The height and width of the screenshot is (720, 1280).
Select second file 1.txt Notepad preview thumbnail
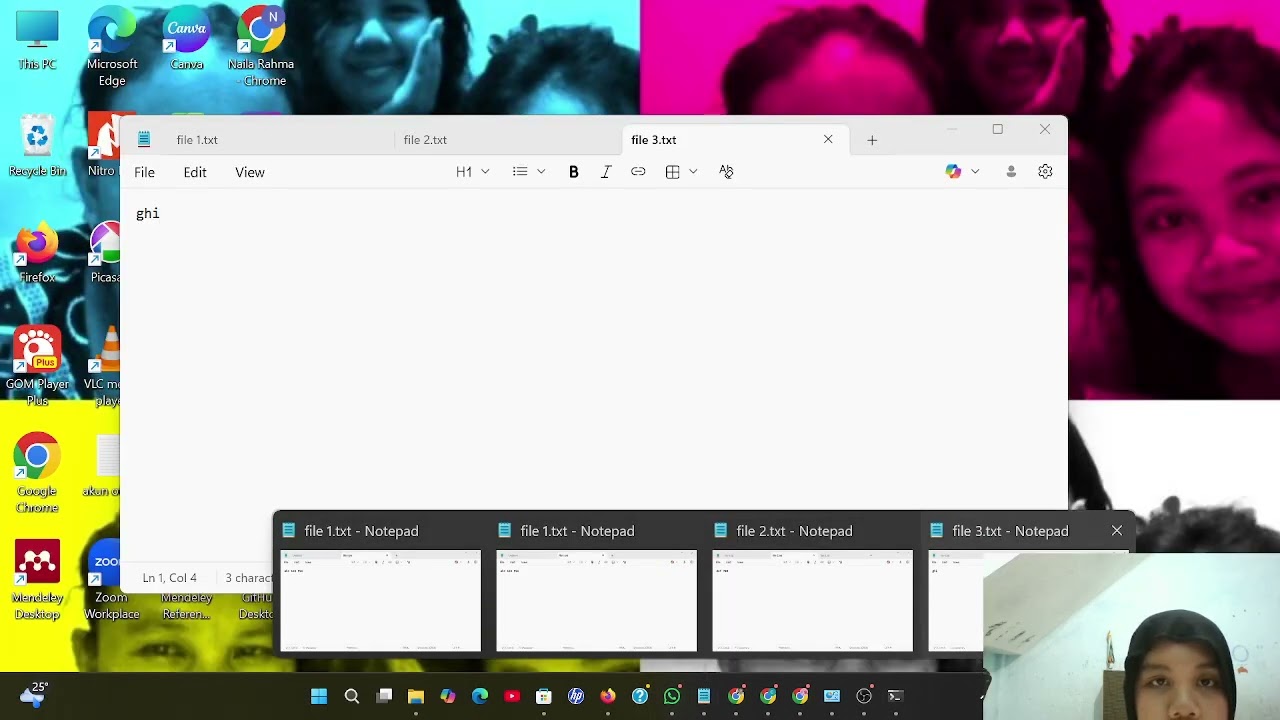pos(596,600)
